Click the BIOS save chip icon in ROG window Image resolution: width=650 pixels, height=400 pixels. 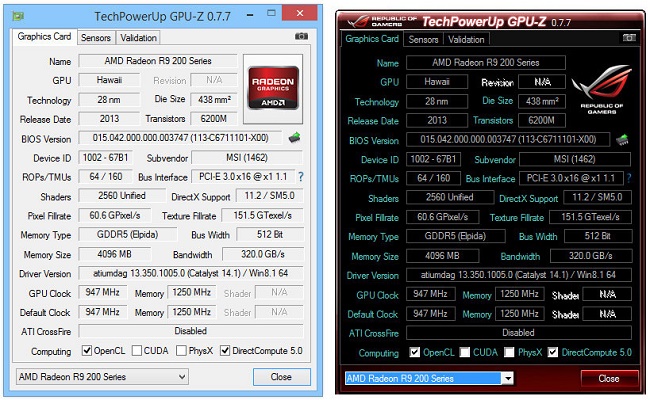pyautogui.click(x=622, y=139)
